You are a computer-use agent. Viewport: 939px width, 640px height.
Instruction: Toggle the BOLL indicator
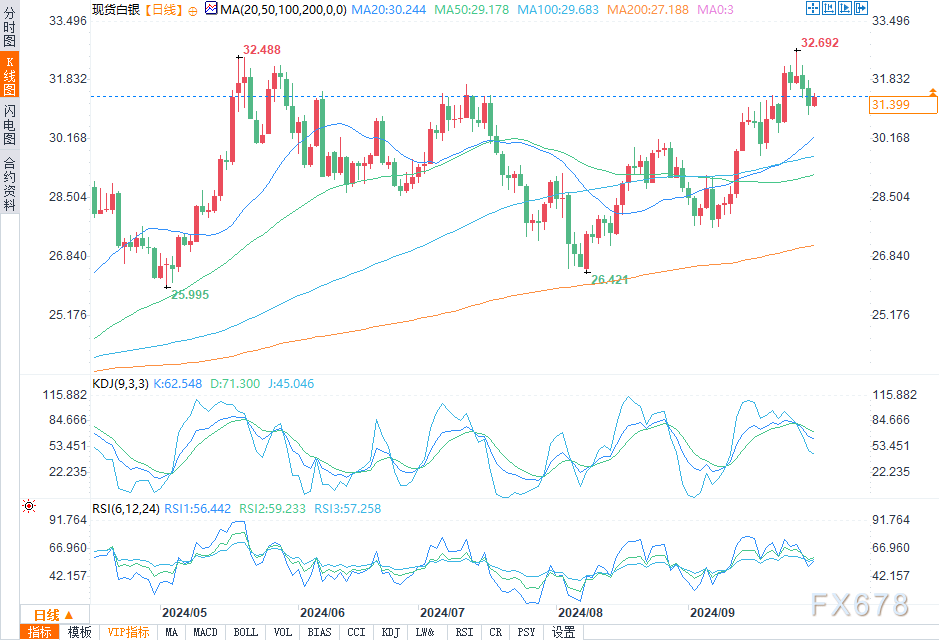coord(245,632)
